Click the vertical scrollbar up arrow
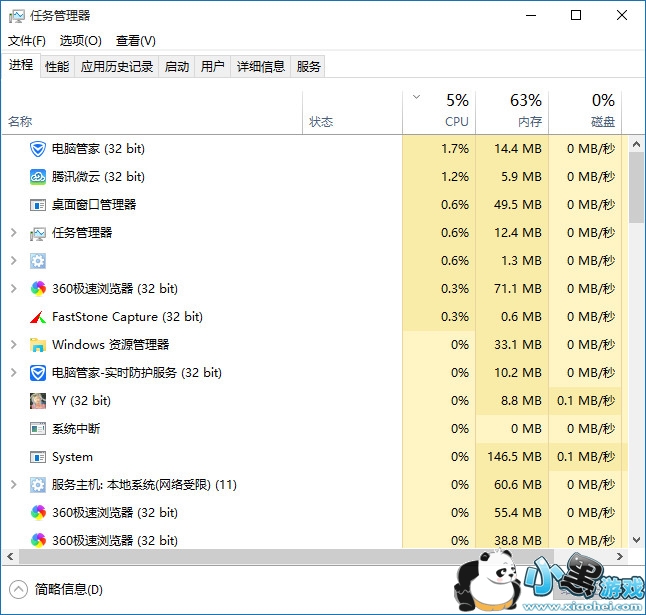Viewport: 646px width, 615px height. tap(637, 144)
